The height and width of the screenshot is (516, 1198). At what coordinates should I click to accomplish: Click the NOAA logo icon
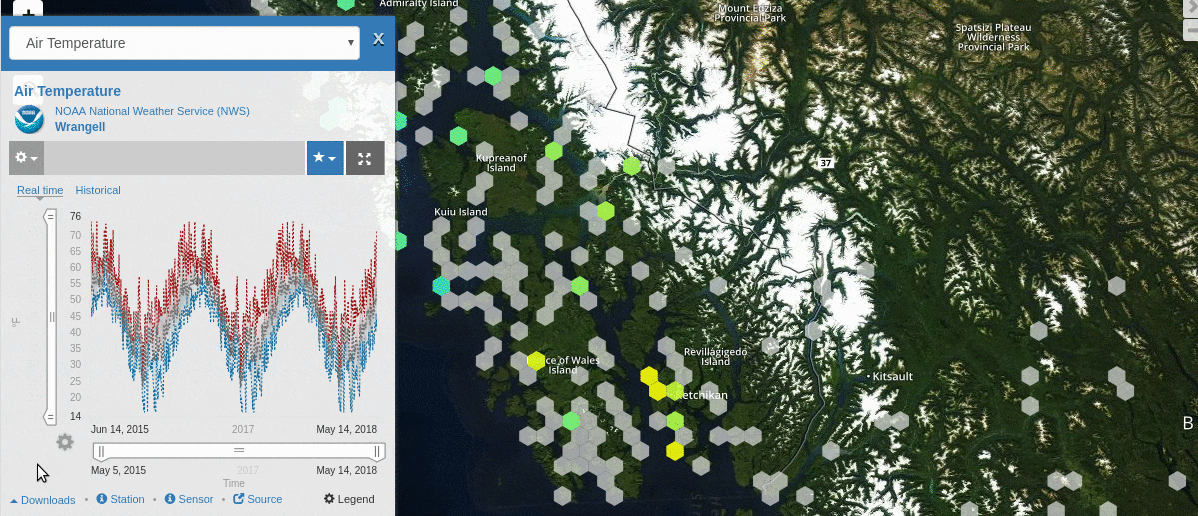click(29, 119)
